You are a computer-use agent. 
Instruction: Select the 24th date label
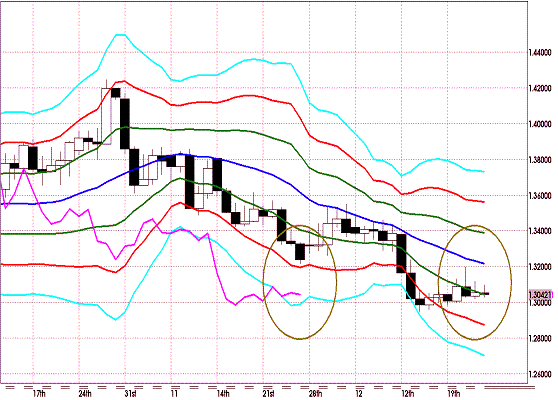[85, 394]
